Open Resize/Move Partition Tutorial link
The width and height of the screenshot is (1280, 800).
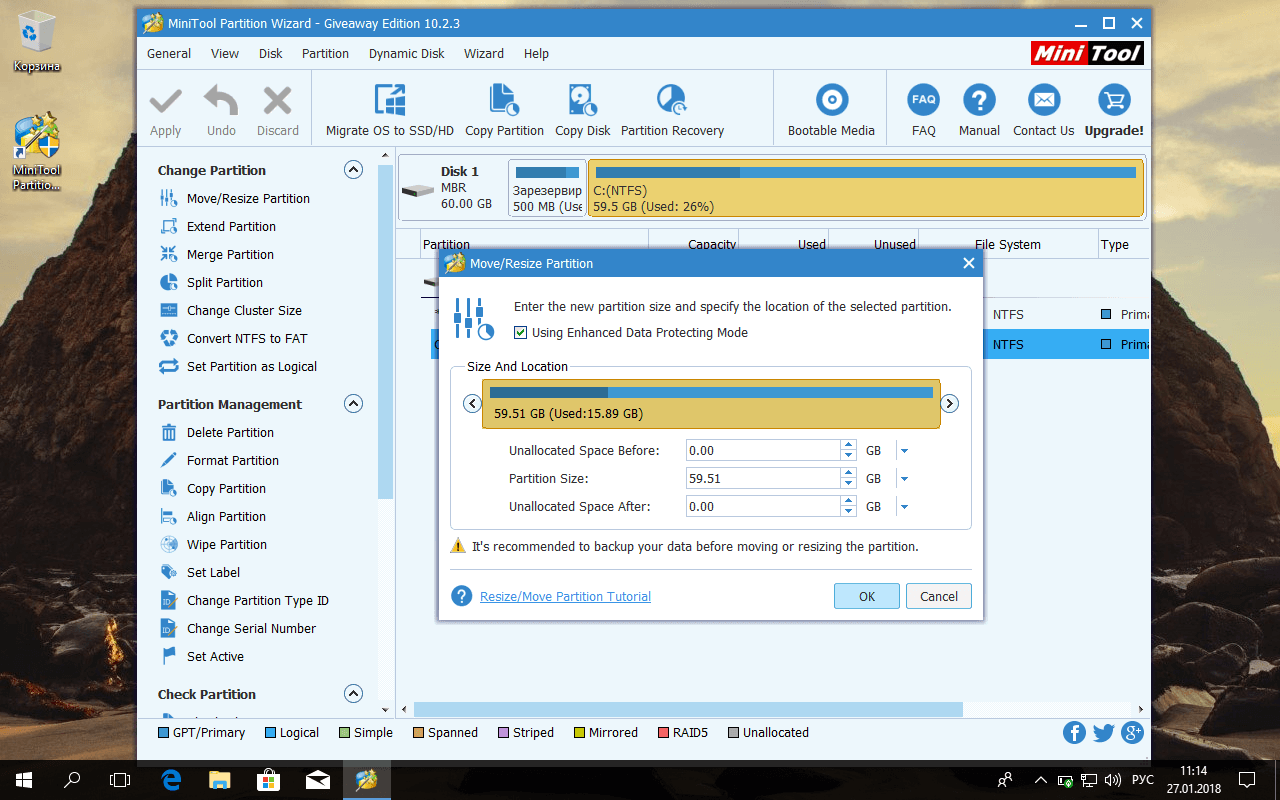tap(565, 597)
